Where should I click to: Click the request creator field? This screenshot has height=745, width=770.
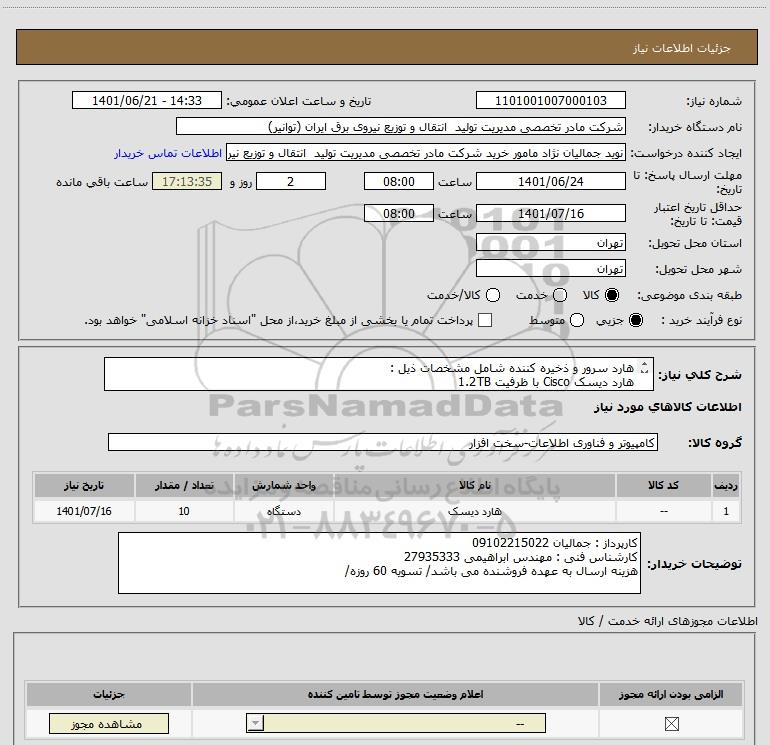(426, 153)
